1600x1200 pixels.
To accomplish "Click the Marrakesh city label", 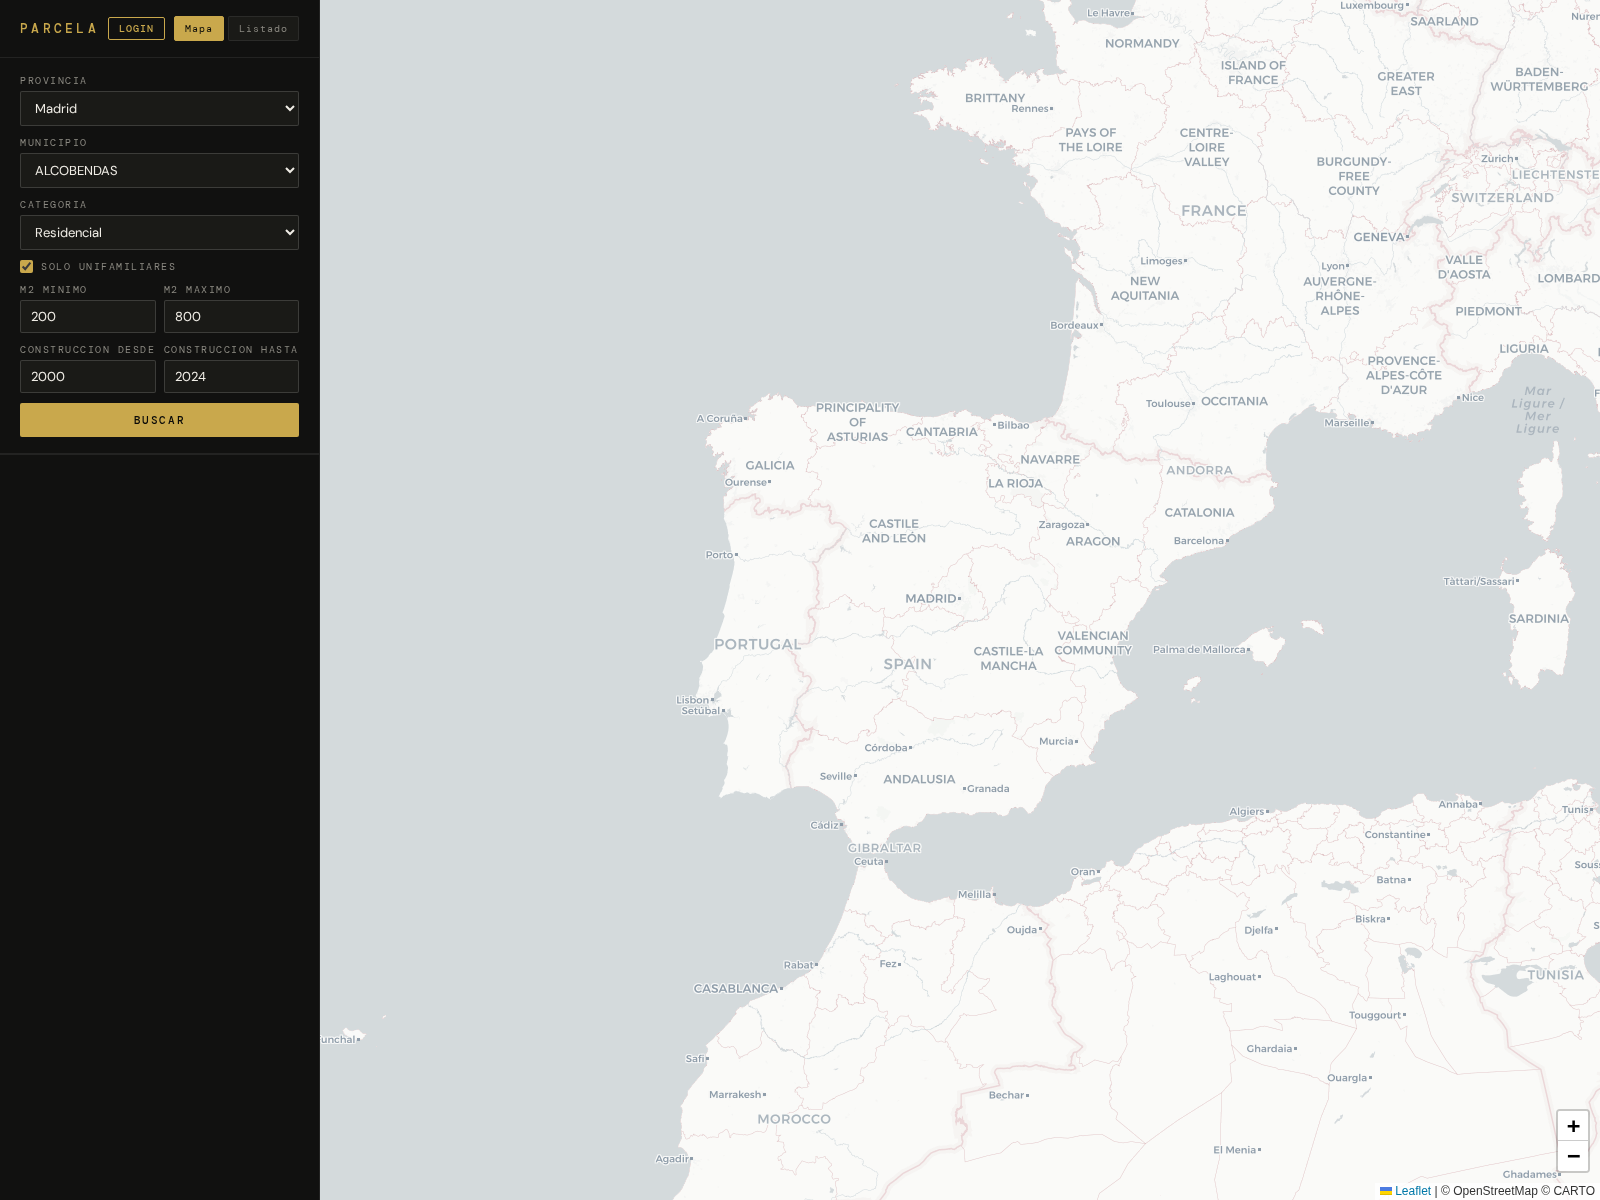I will pyautogui.click(x=736, y=1095).
